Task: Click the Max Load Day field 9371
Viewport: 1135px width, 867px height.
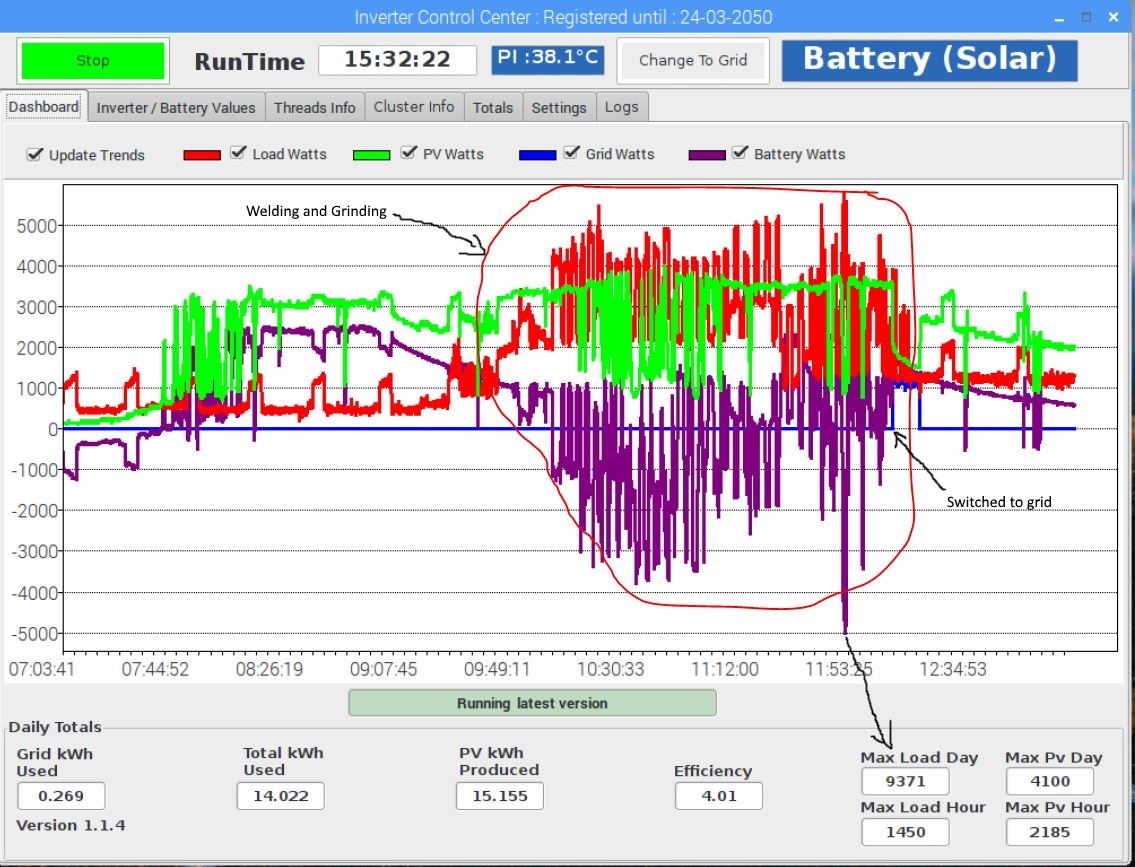Action: pos(905,782)
